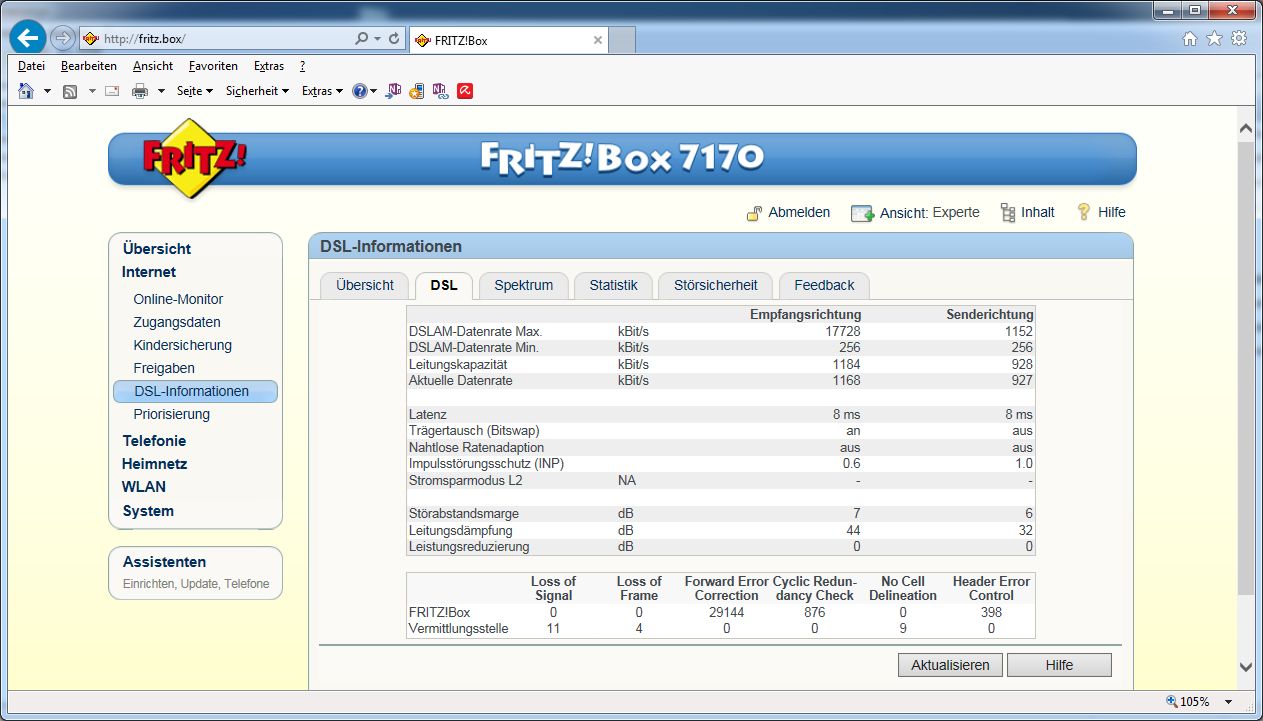The height and width of the screenshot is (721, 1263).
Task: Switch to the Störsicherheit tab
Action: coord(716,285)
